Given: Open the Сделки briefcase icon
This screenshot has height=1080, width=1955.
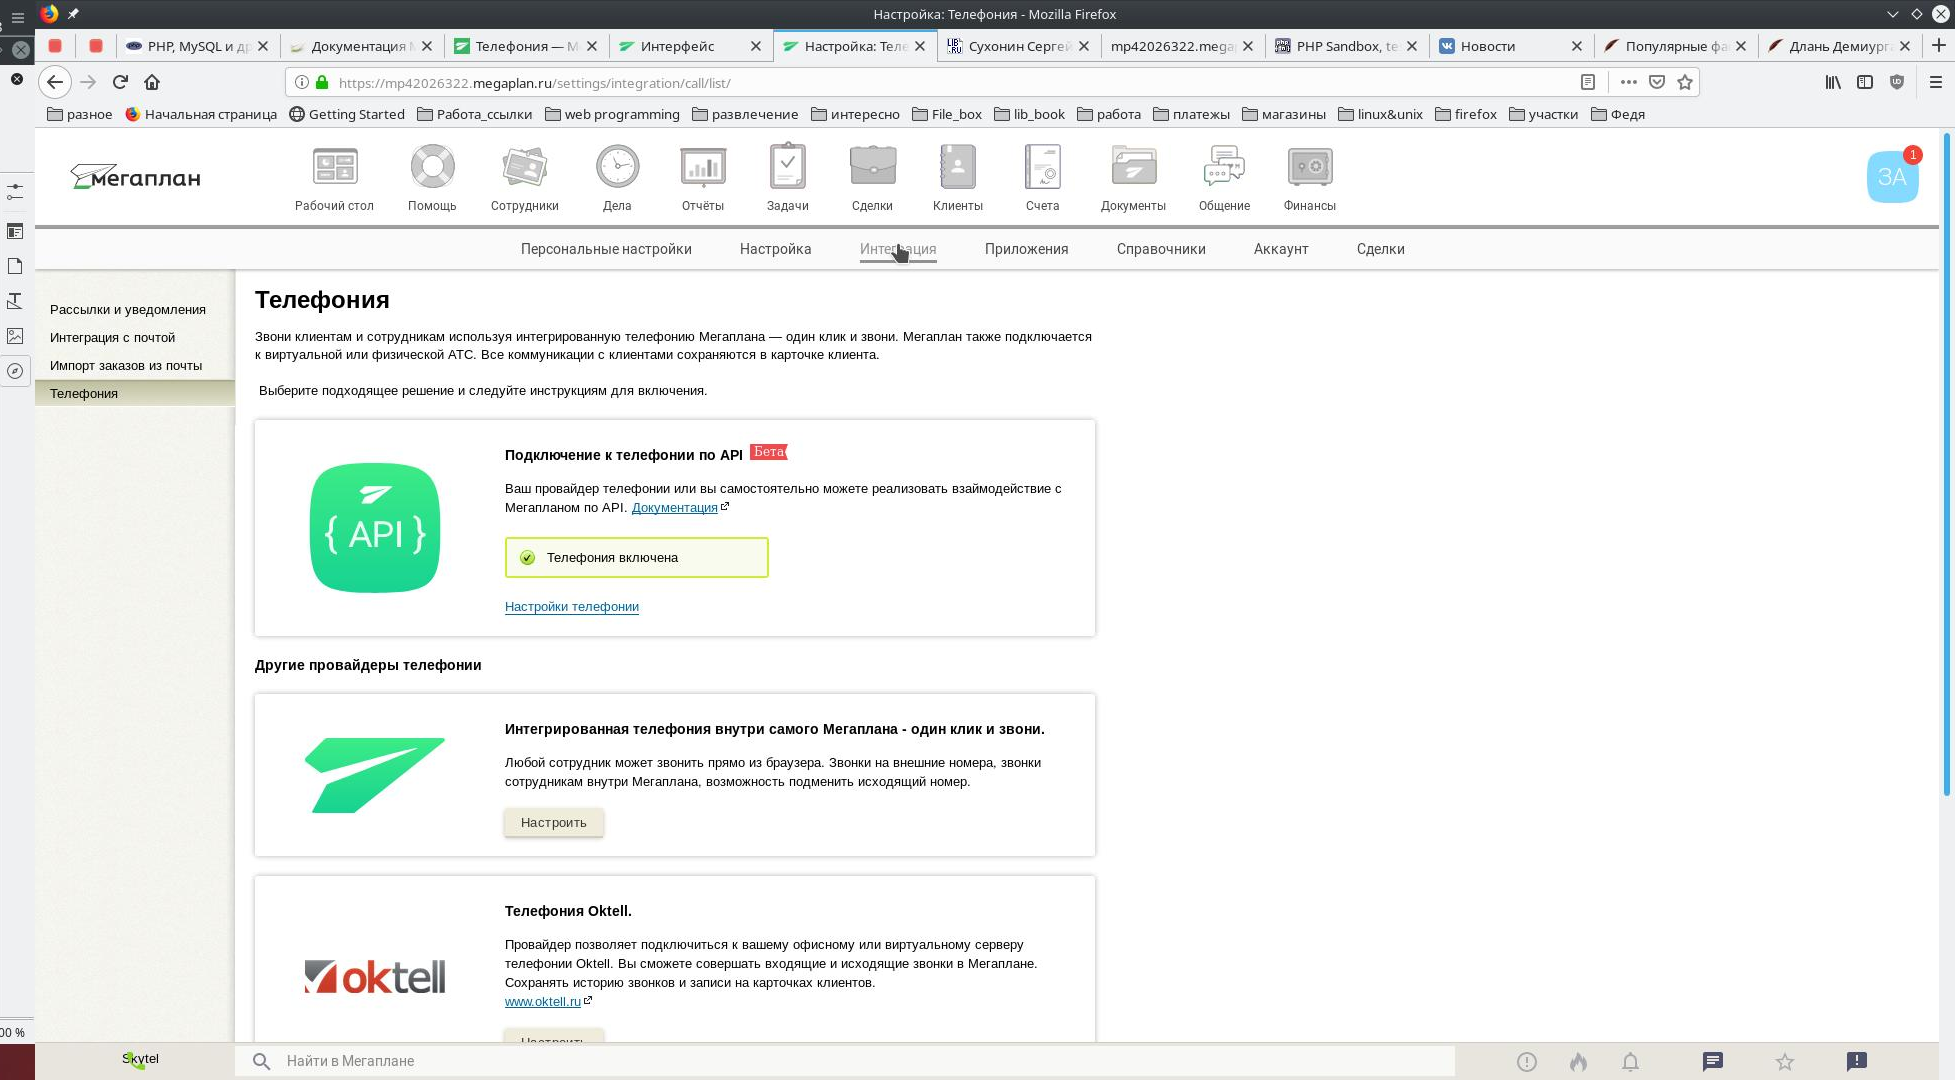Looking at the screenshot, I should [x=872, y=167].
